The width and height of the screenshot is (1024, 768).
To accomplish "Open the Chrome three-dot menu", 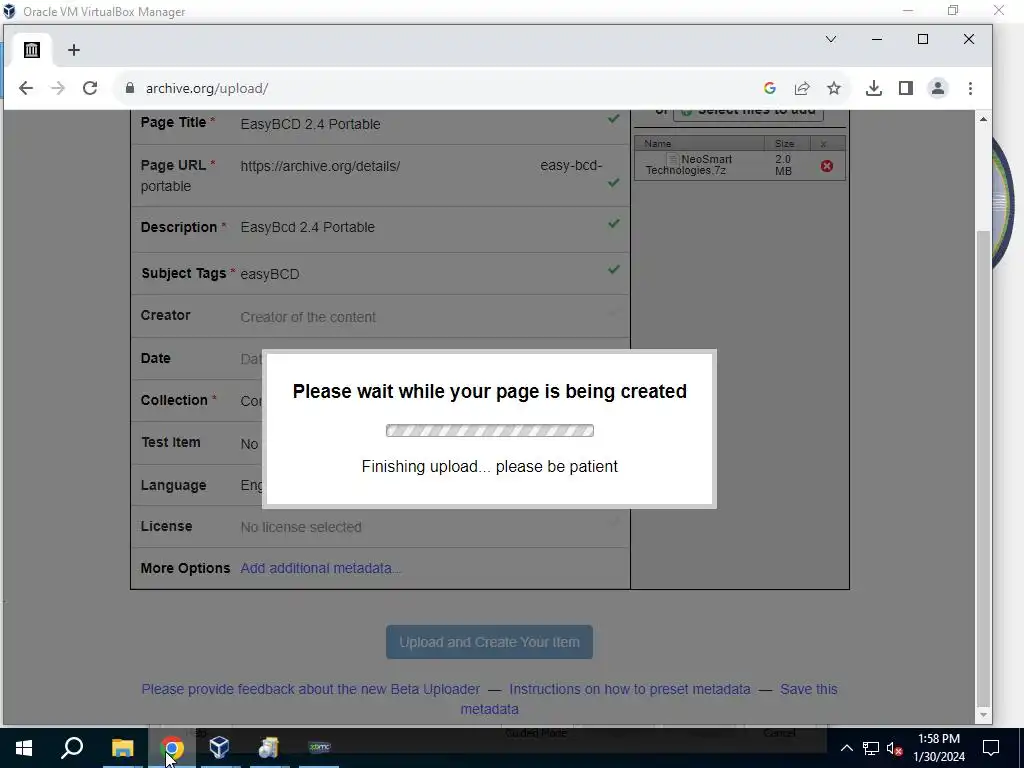I will tap(970, 88).
